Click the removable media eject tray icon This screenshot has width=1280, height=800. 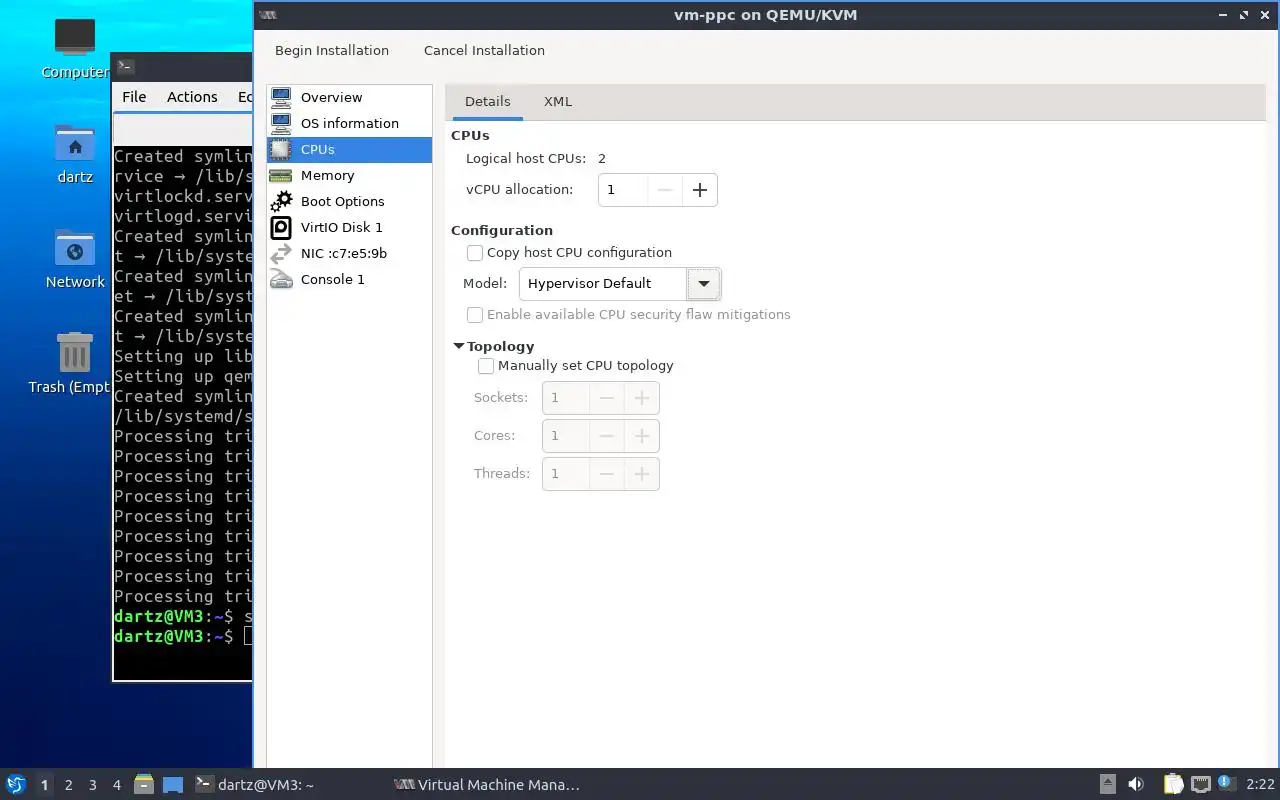[1108, 784]
